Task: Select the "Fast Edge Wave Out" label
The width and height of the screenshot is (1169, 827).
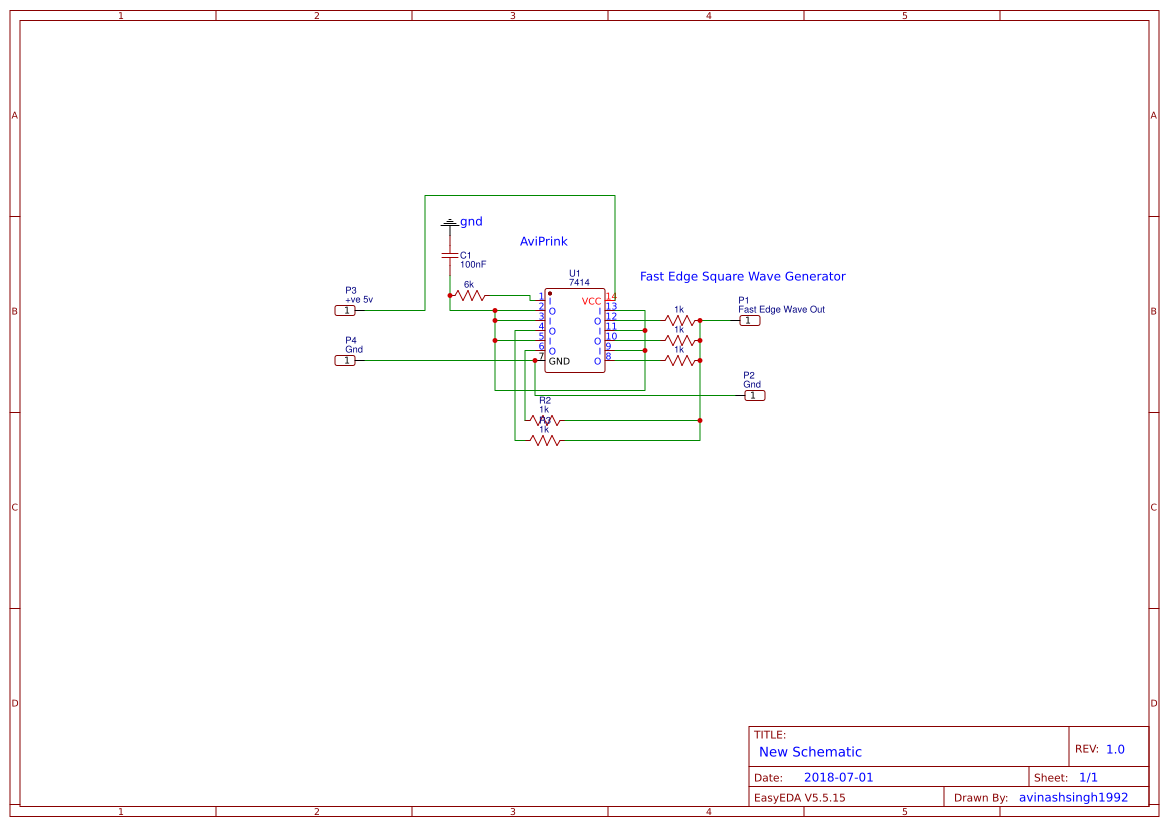Action: 782,309
